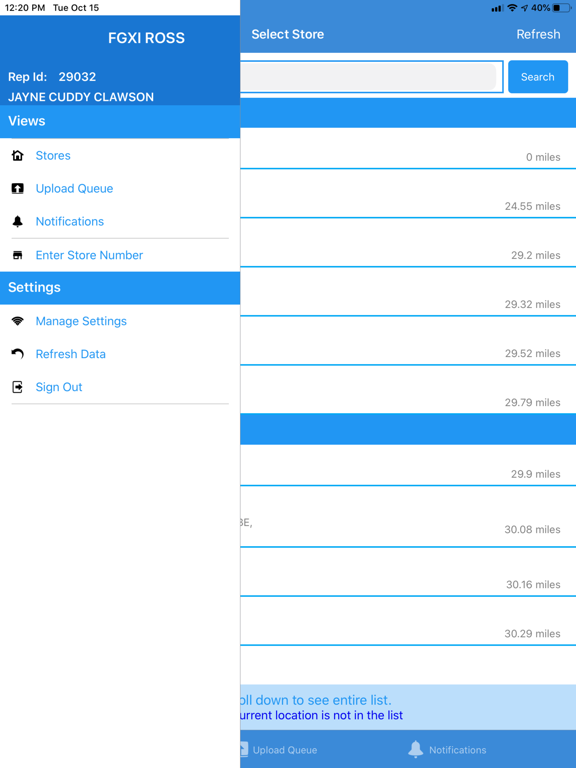Image resolution: width=576 pixels, height=768 pixels.
Task: Tap the Settings section header
Action: tap(120, 288)
